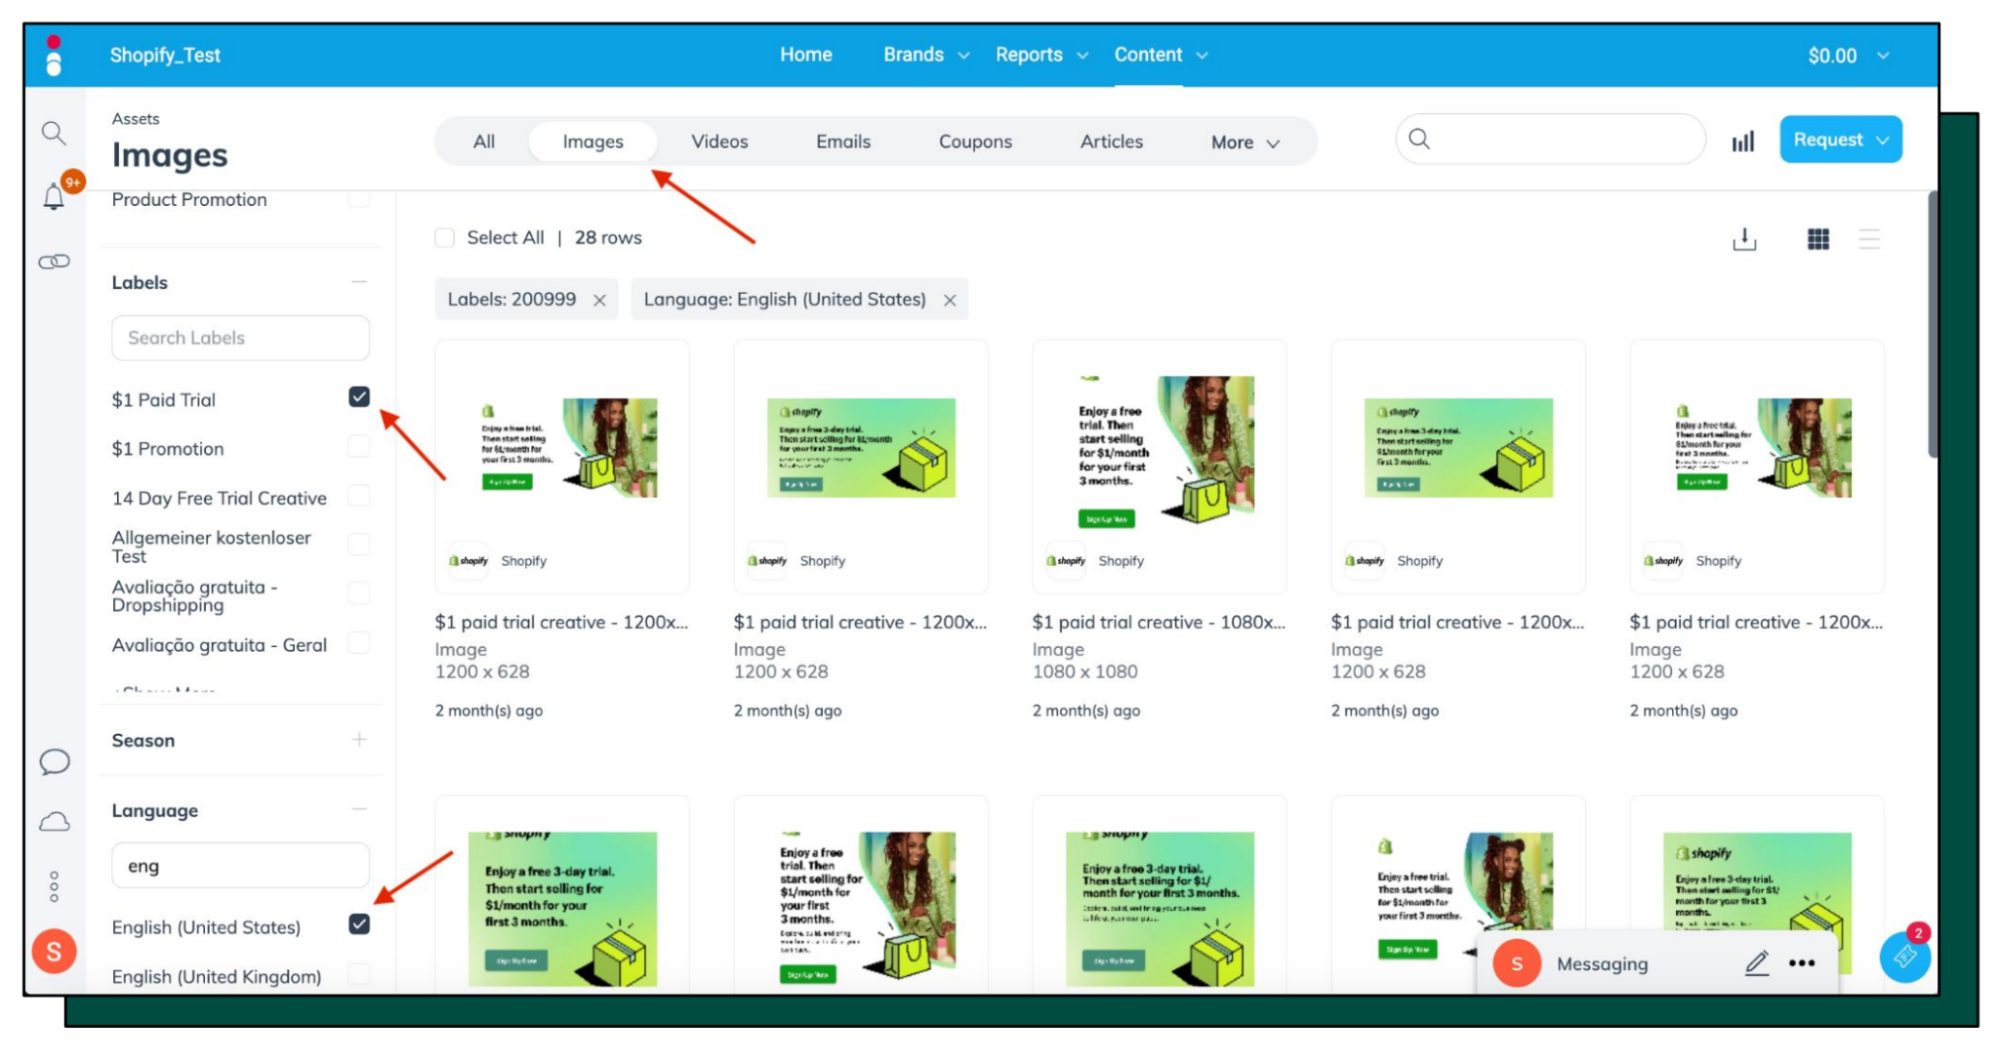Click the Search Labels input field

point(240,338)
